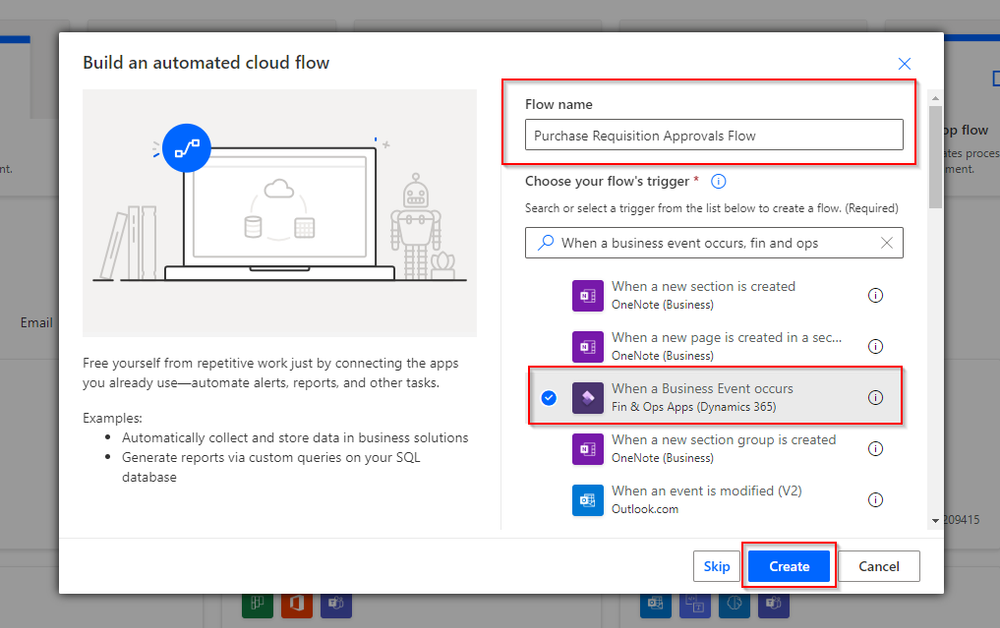Click the trigger search box

[714, 243]
